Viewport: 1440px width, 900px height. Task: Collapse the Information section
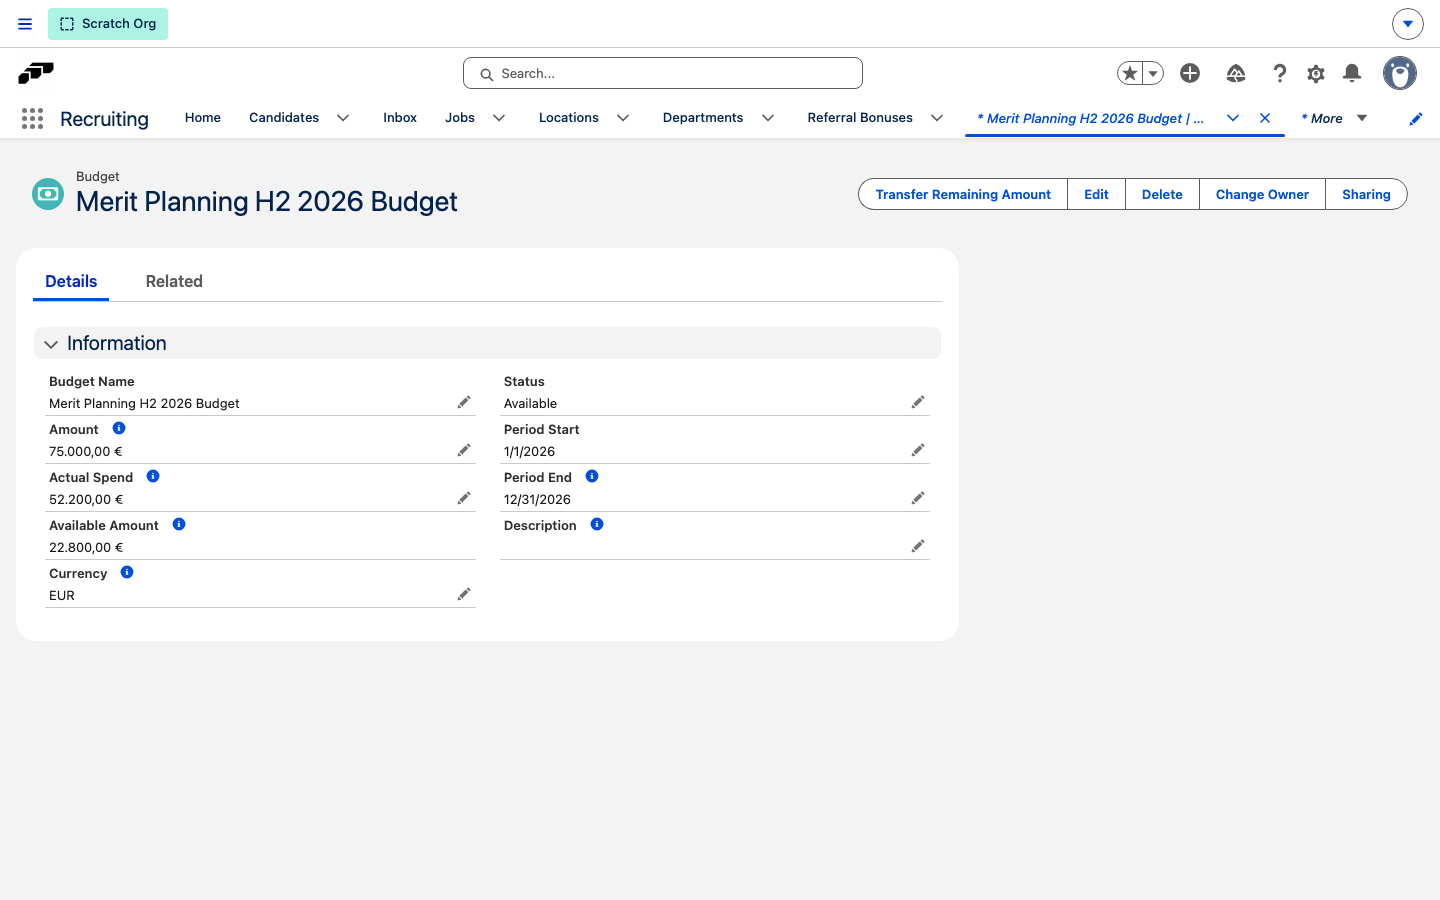[51, 344]
